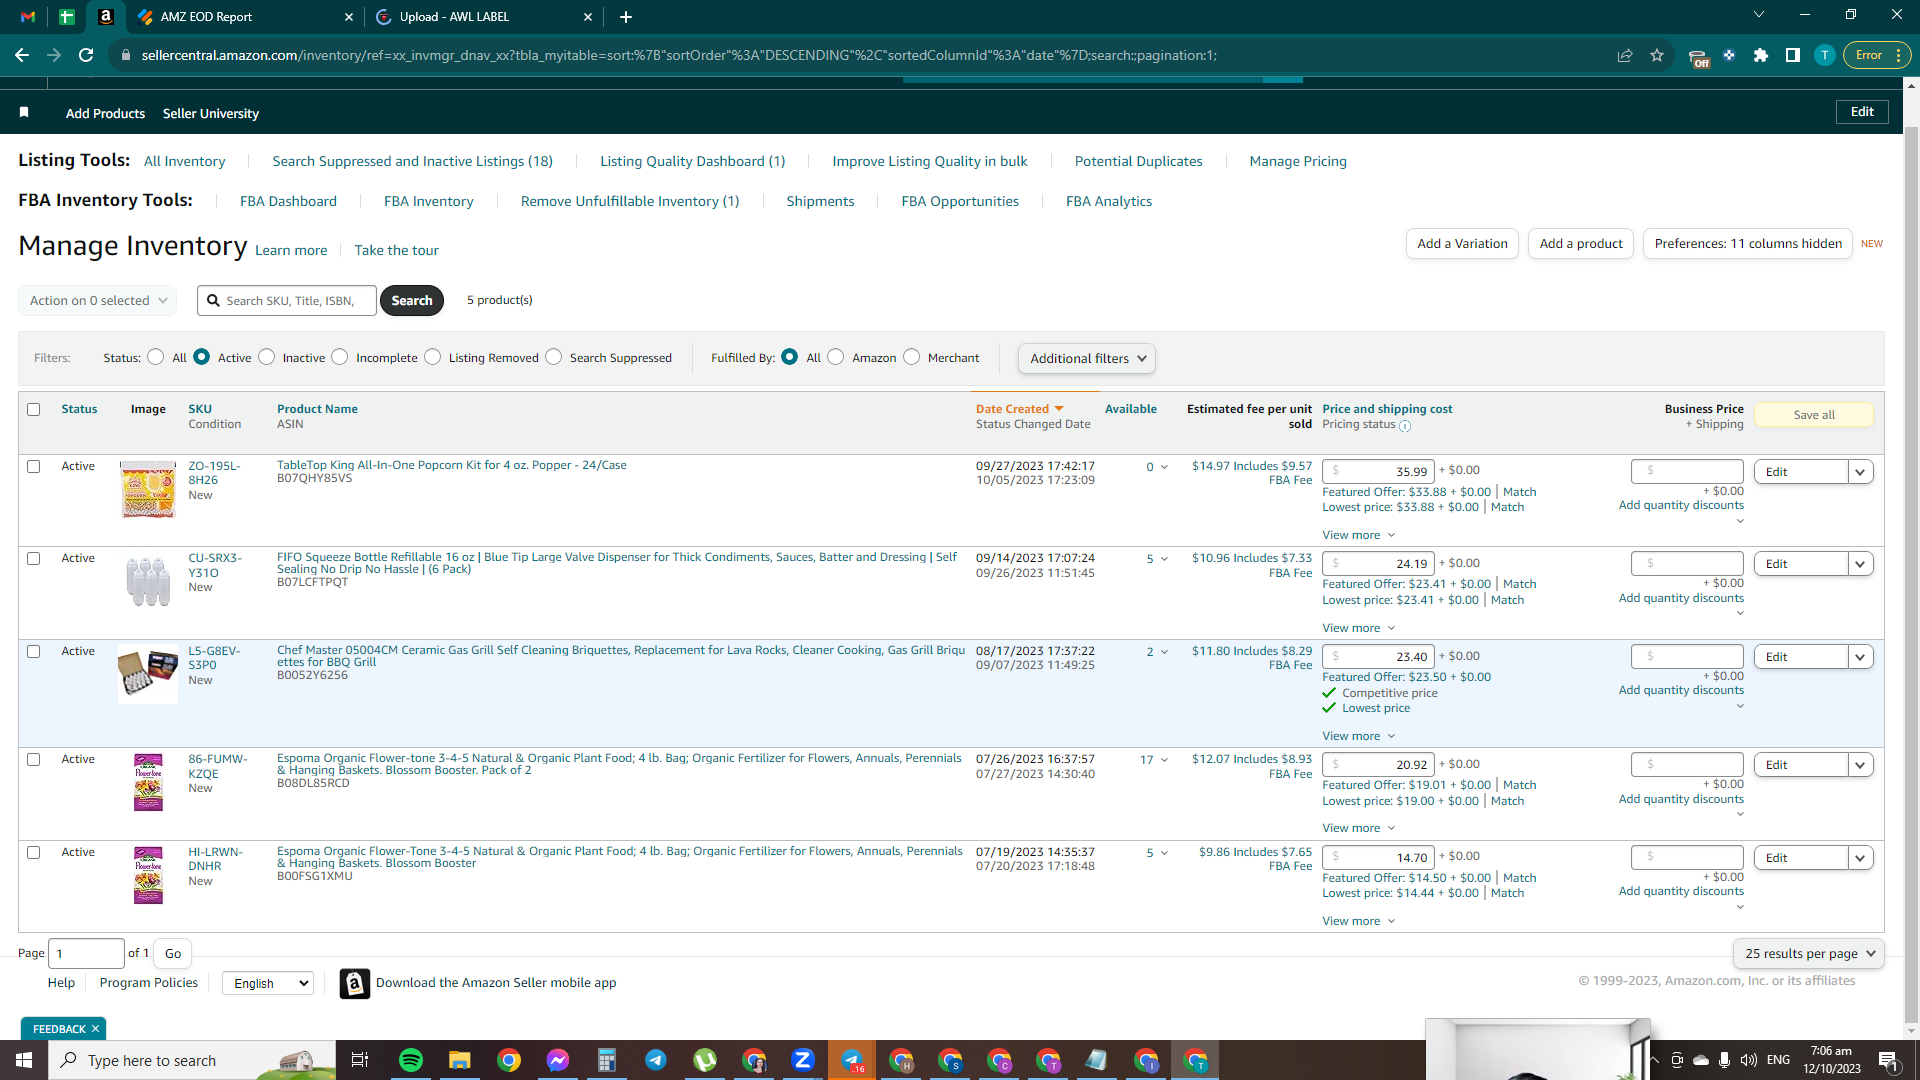The height and width of the screenshot is (1080, 1920).
Task: Open the Windows notification center
Action: pyautogui.click(x=1889, y=1061)
